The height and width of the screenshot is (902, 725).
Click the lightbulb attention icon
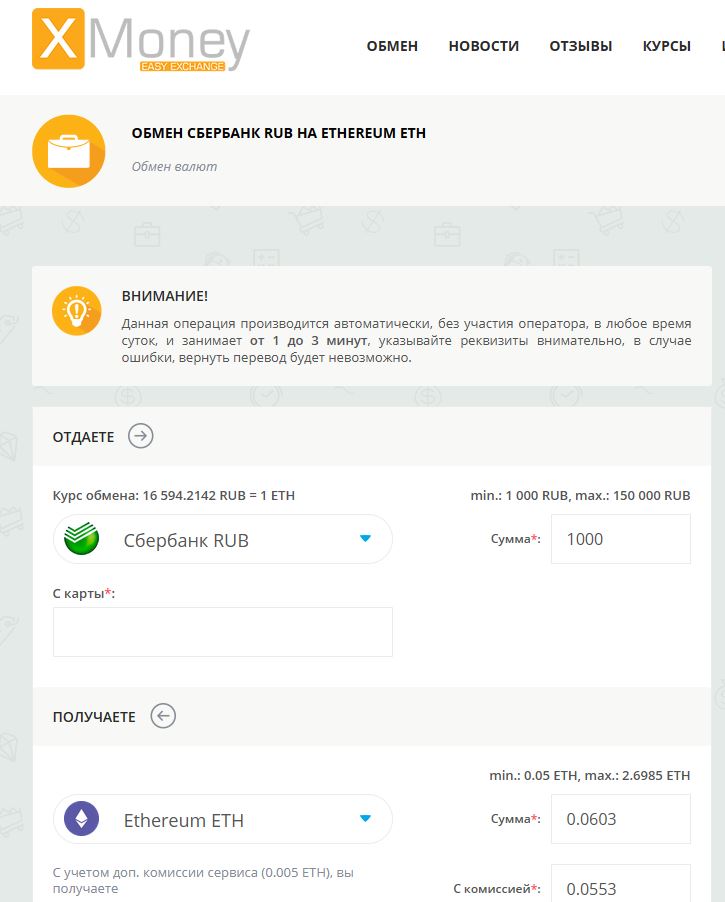(x=77, y=311)
